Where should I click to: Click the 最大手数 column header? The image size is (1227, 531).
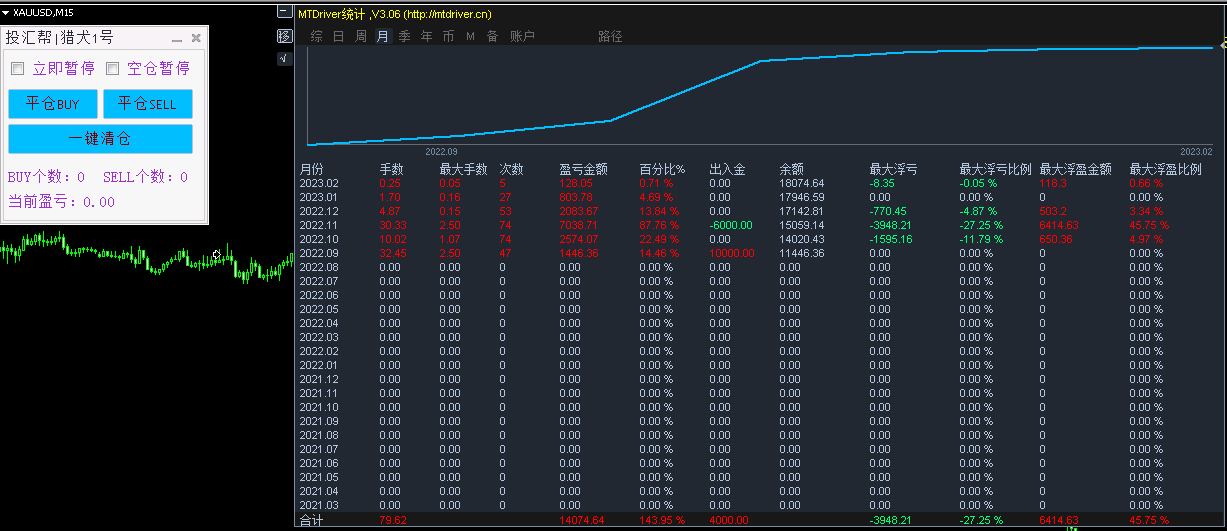(464, 169)
